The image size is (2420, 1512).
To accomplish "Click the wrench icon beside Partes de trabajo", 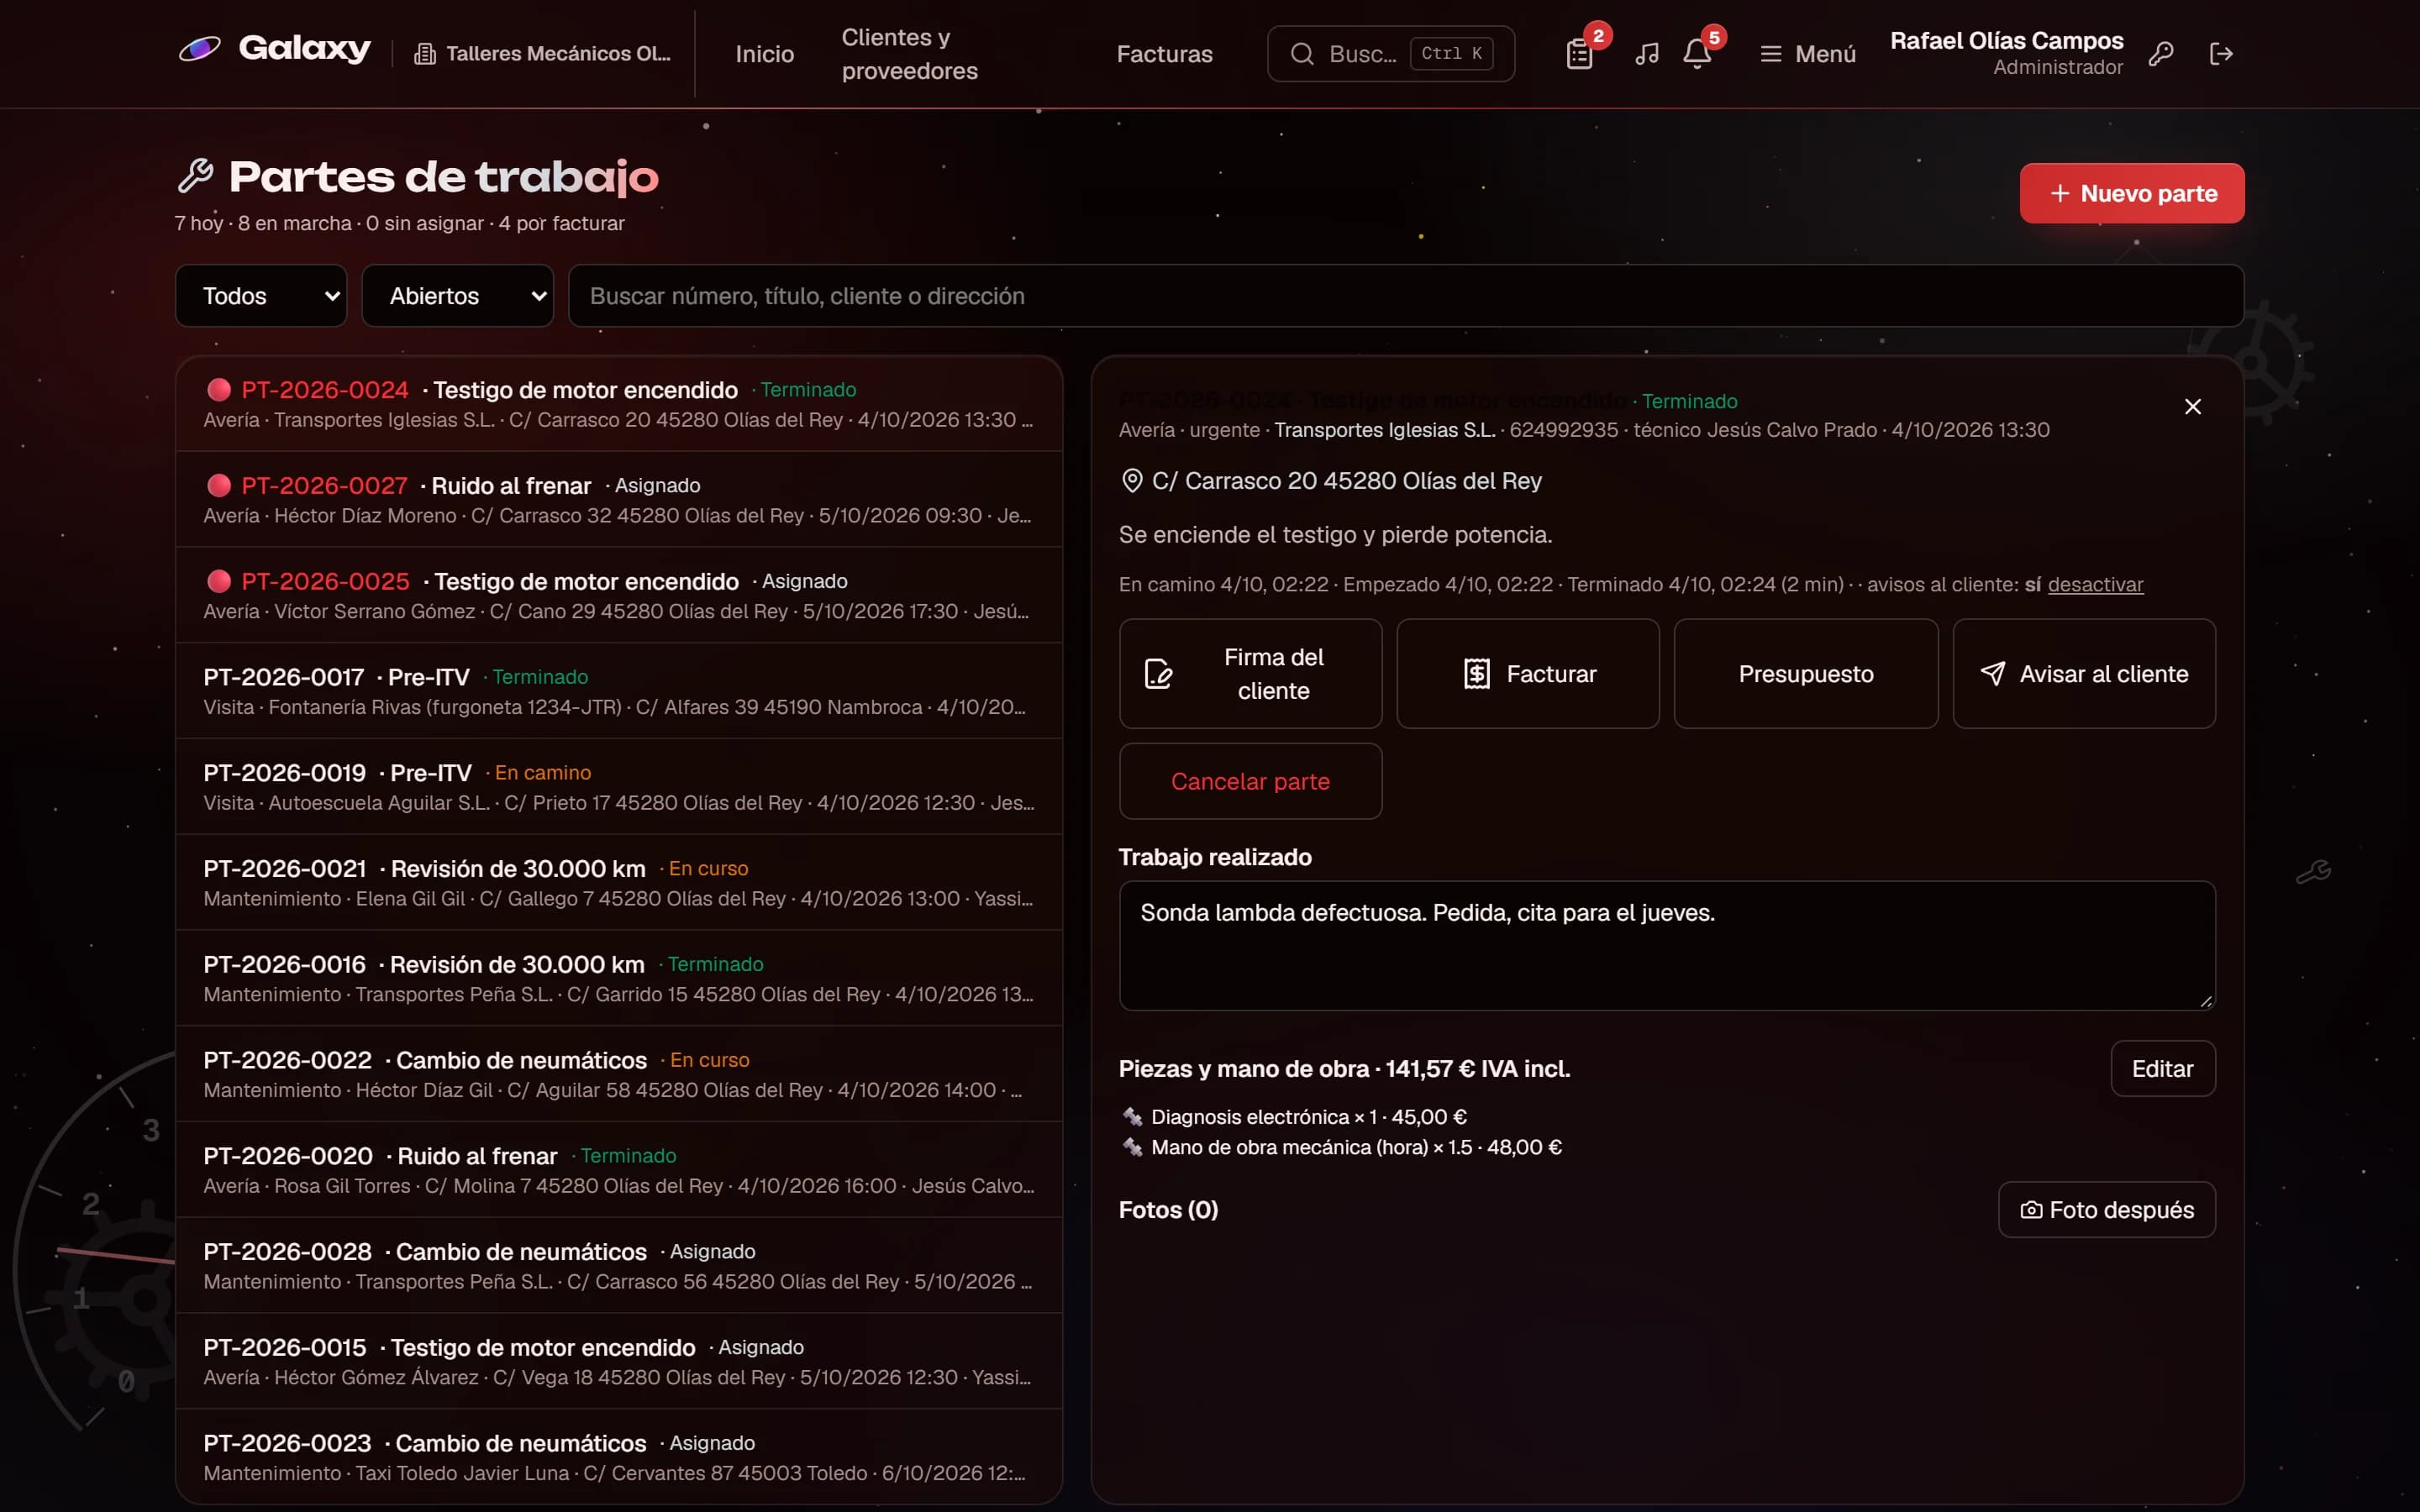I will 195,176.
